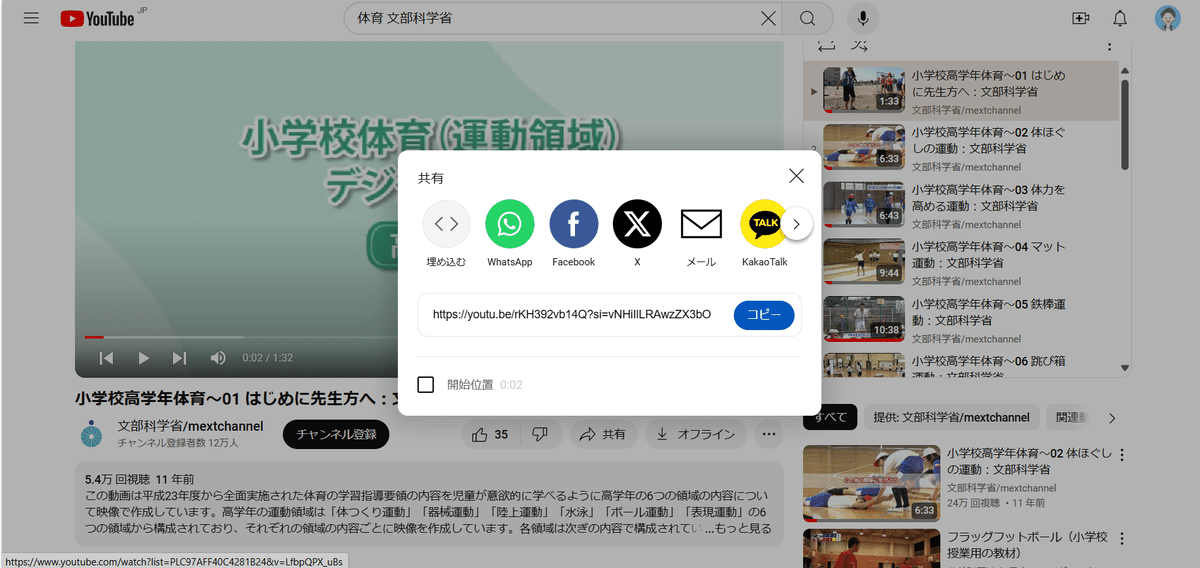1200x568 pixels.
Task: Expand description with もっと見る
Action: (745, 528)
